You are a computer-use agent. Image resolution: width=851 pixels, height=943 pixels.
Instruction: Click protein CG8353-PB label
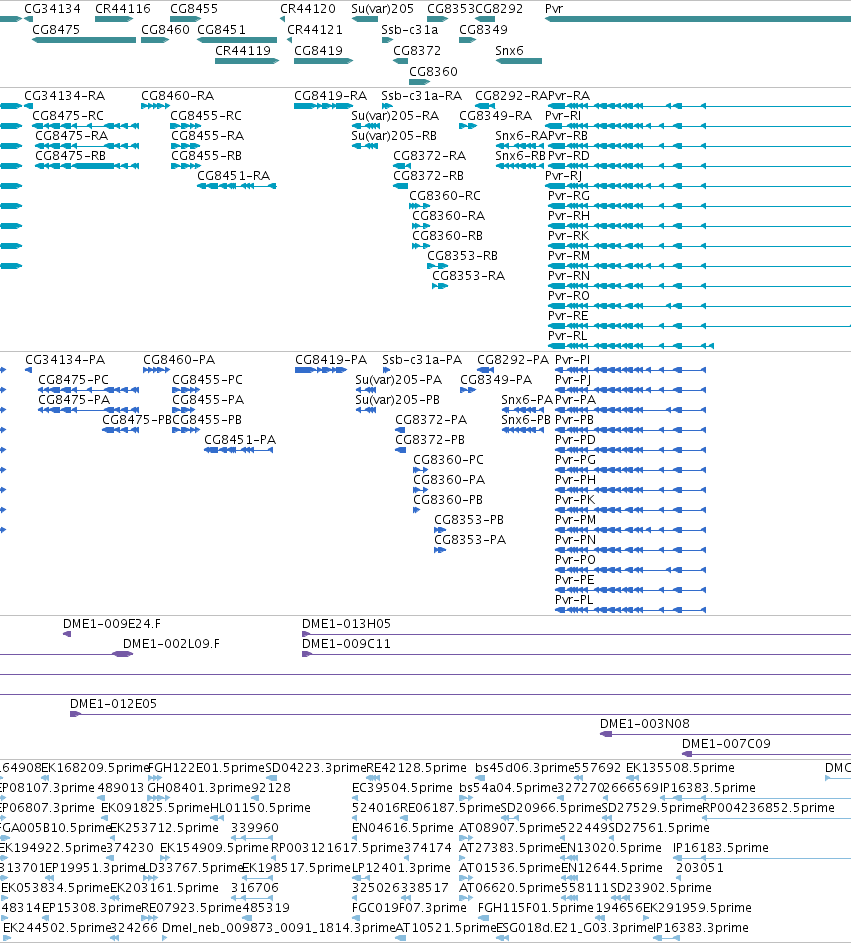(x=469, y=520)
